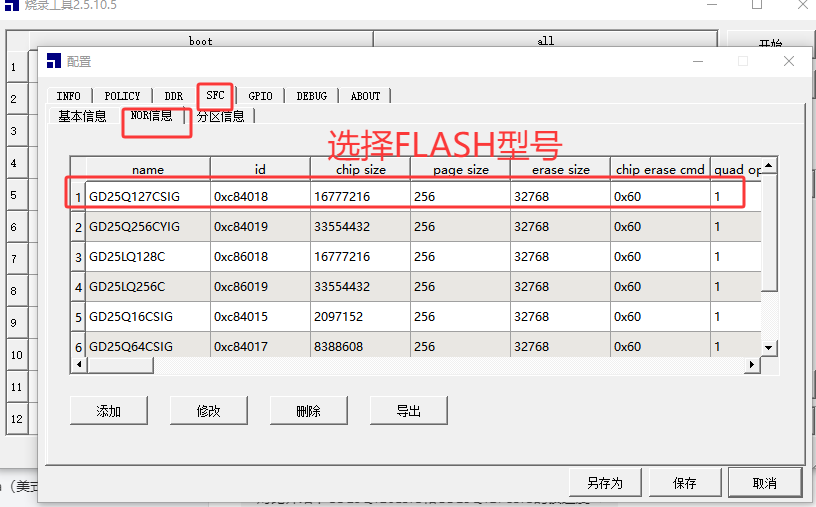
Task: Close the 配置 dialog window
Action: coord(789,61)
